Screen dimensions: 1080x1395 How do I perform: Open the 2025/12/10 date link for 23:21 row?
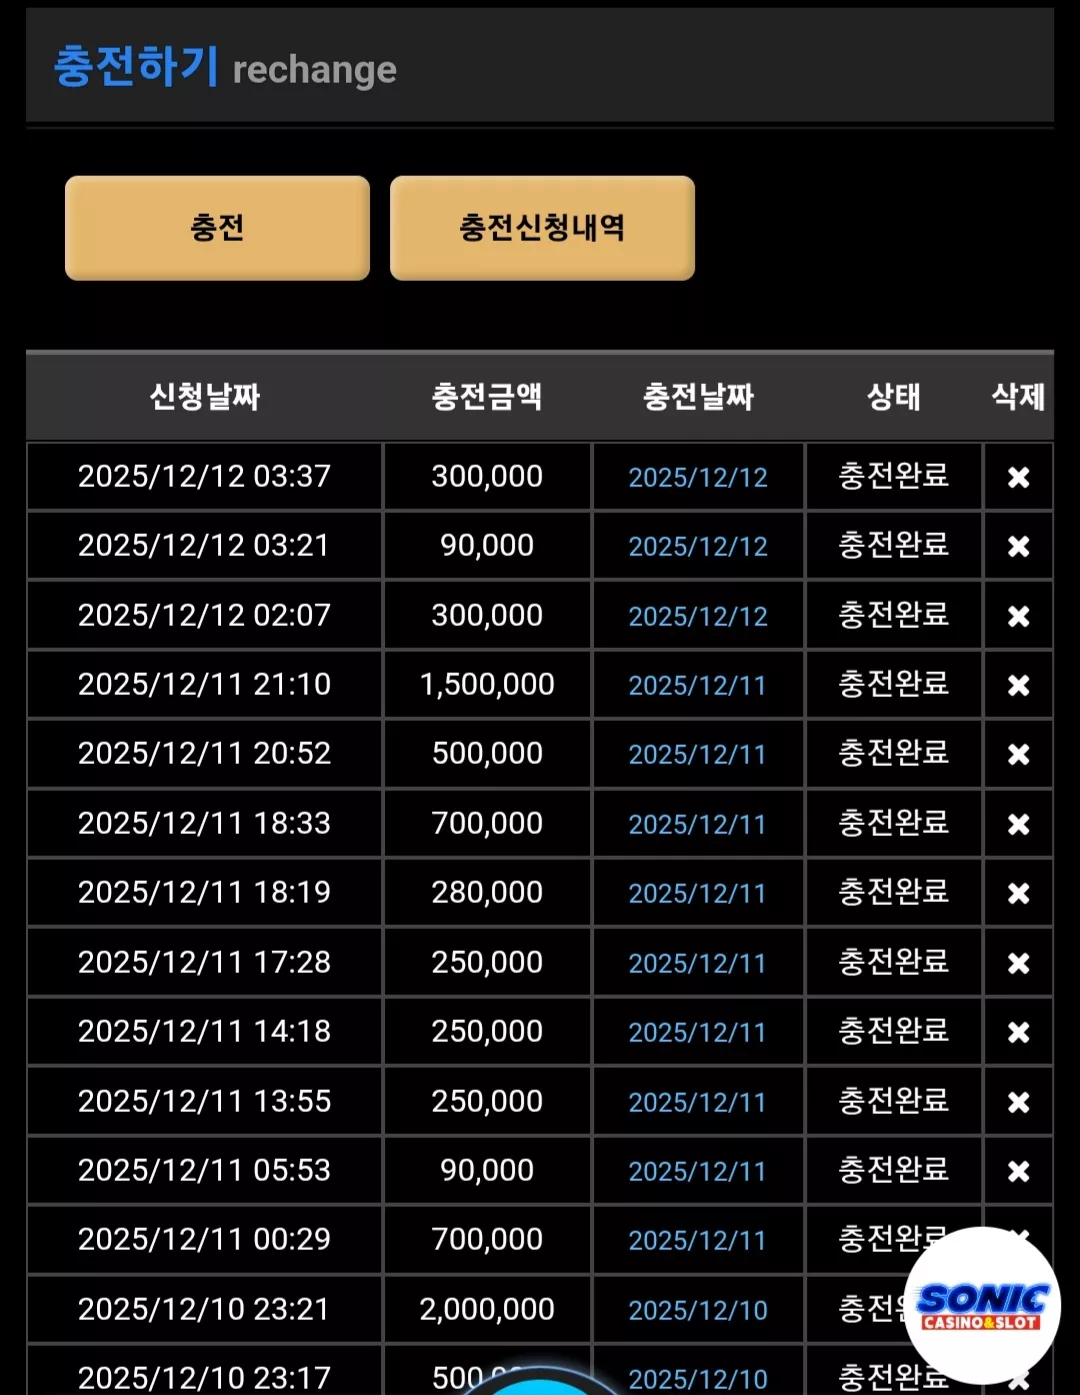pos(698,1310)
